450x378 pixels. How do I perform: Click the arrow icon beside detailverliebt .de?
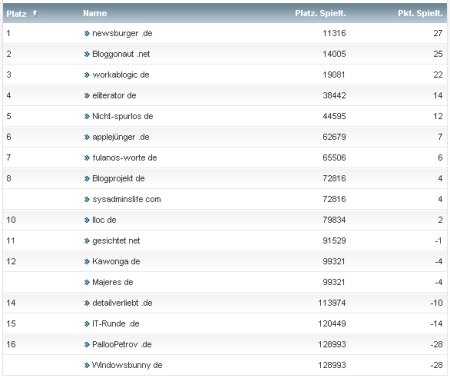87,303
